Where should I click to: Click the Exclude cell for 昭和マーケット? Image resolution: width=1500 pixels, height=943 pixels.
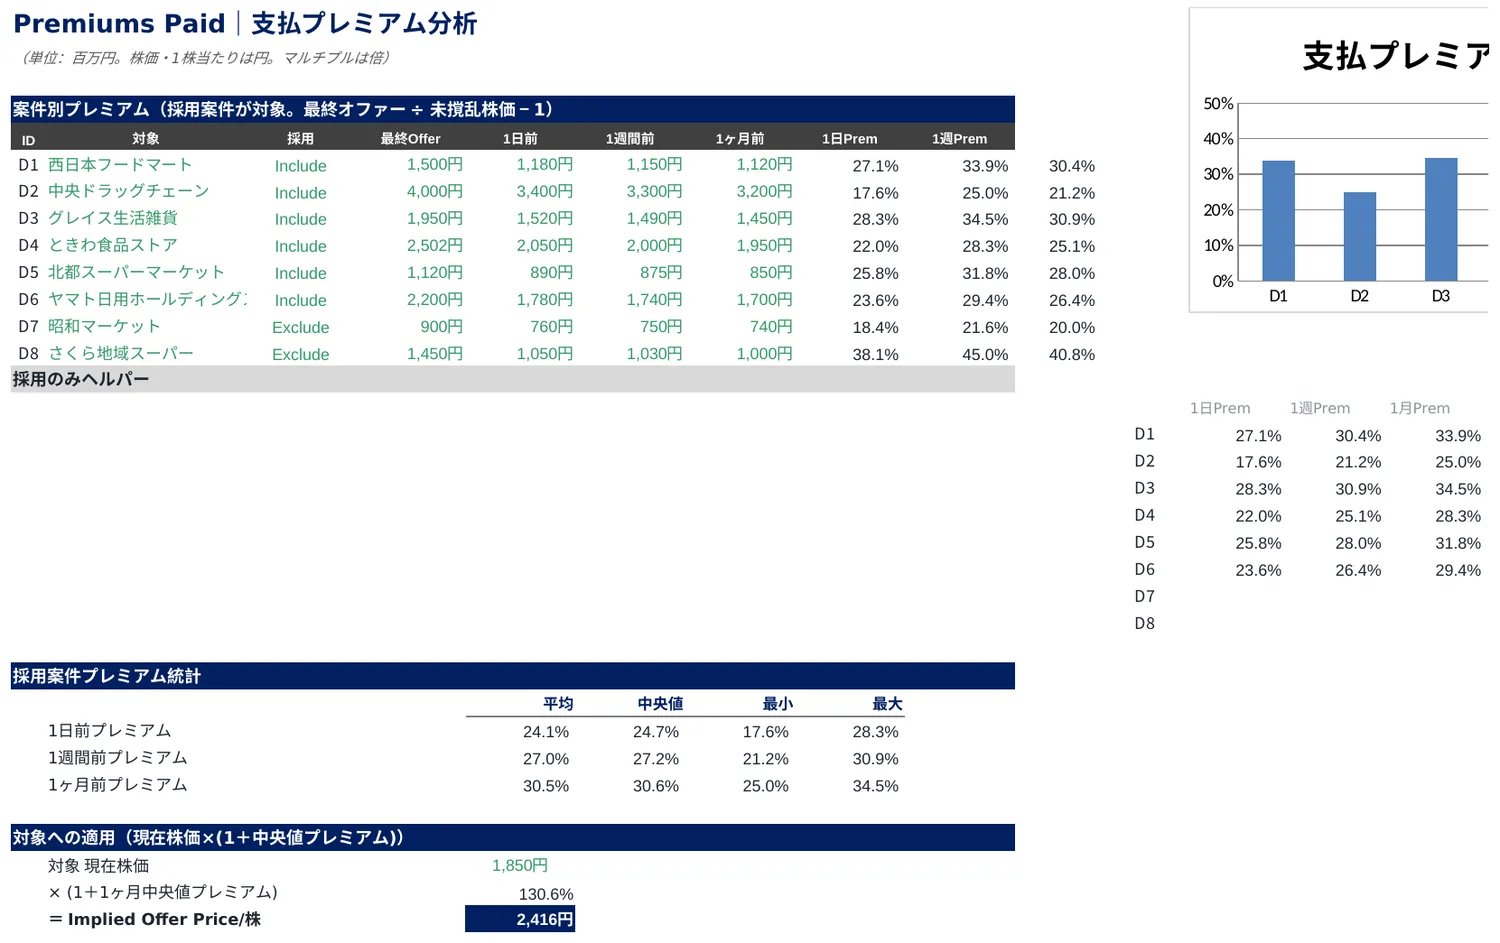point(300,327)
